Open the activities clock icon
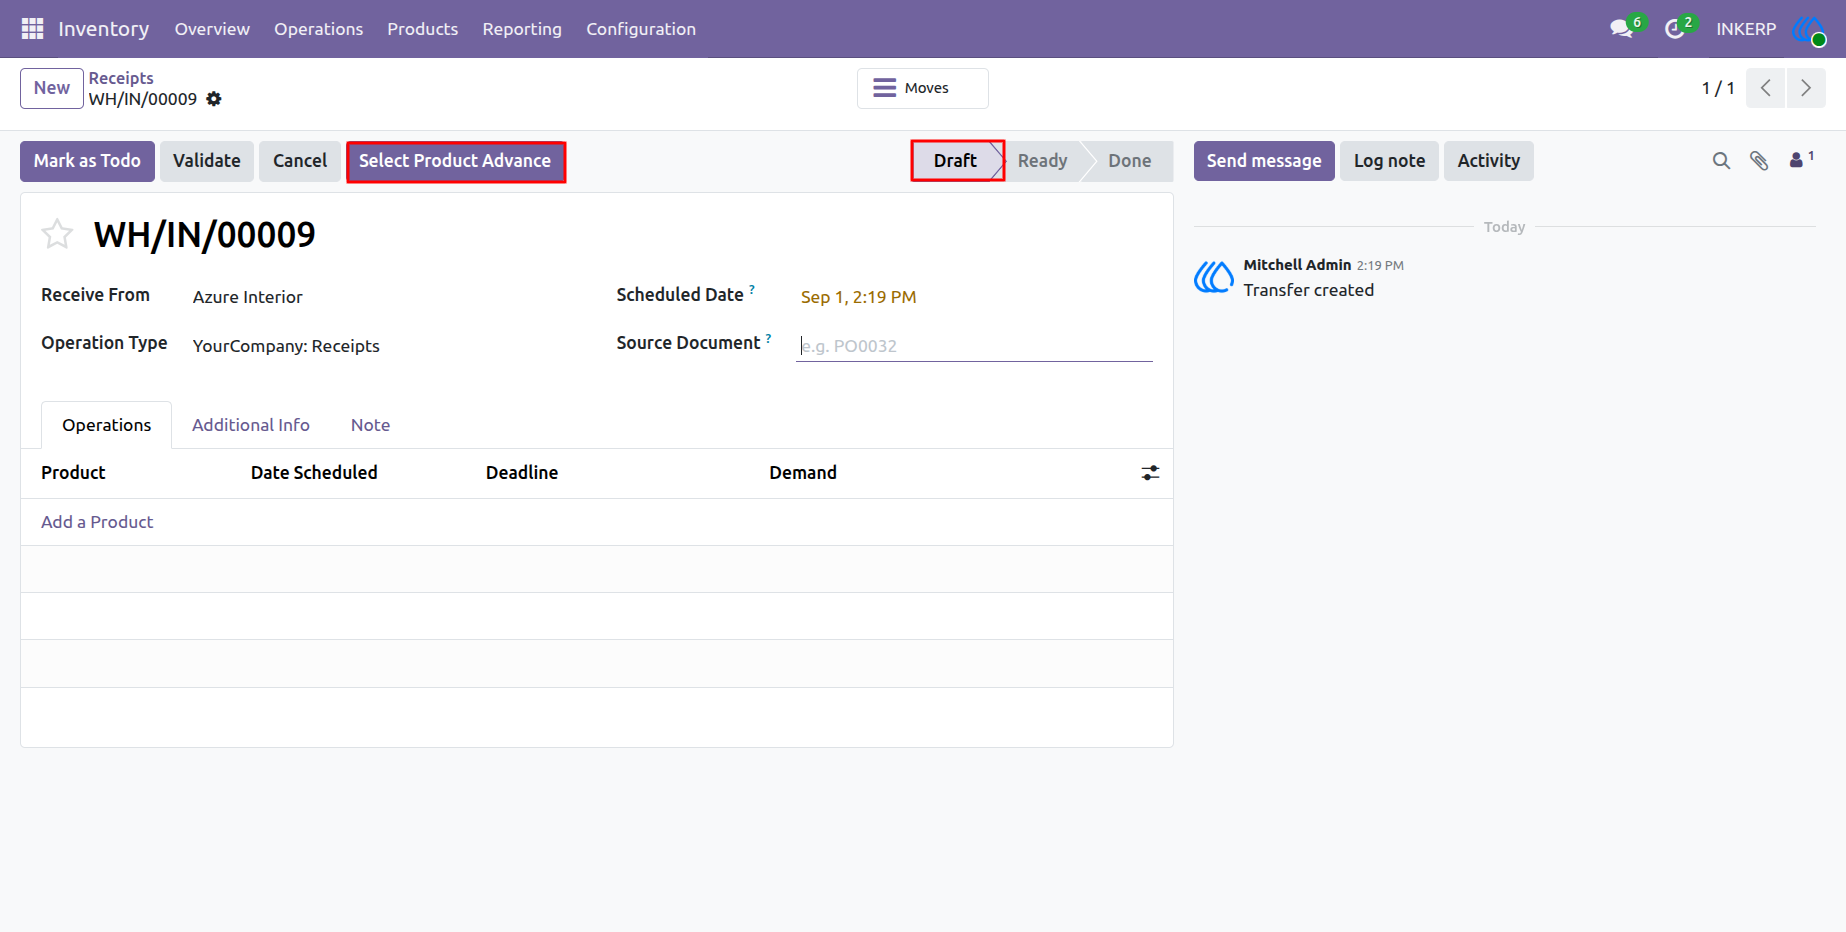 (1675, 29)
